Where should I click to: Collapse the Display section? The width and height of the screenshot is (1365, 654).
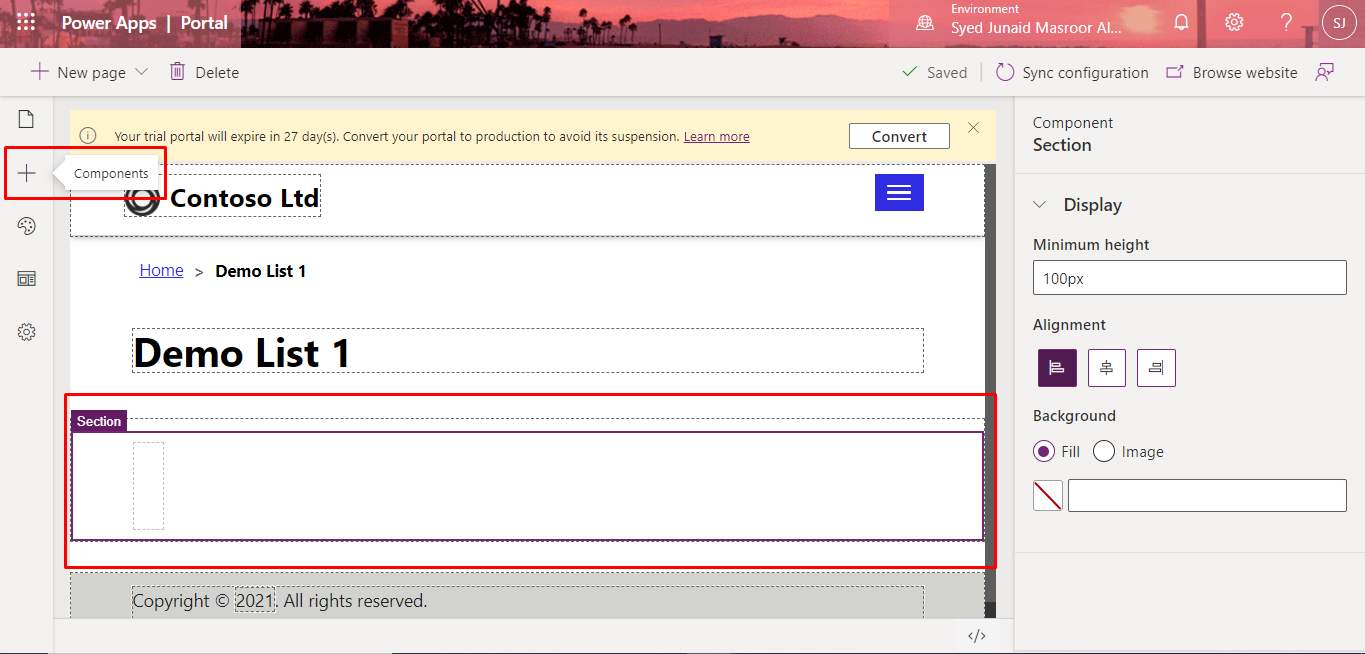tap(1040, 204)
